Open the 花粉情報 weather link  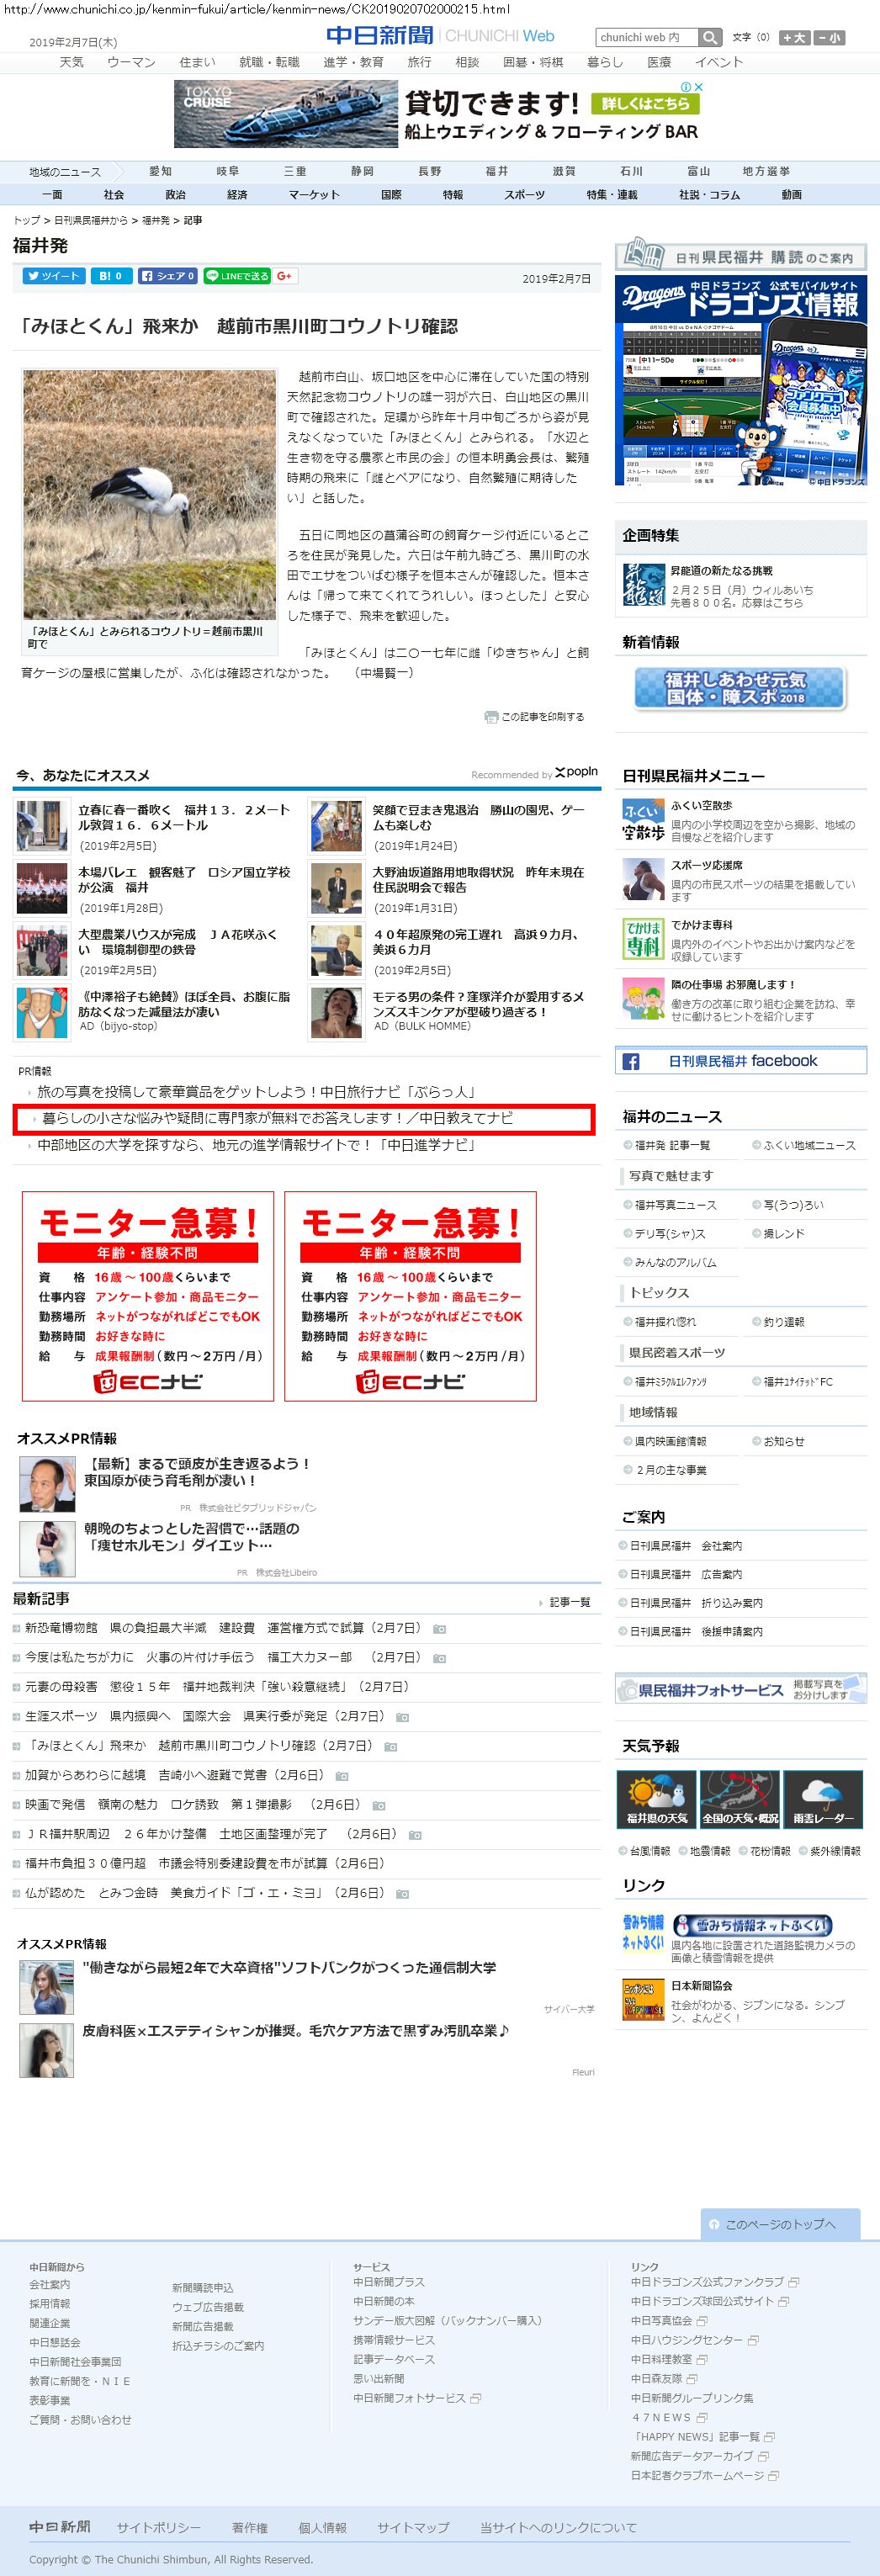[770, 1851]
